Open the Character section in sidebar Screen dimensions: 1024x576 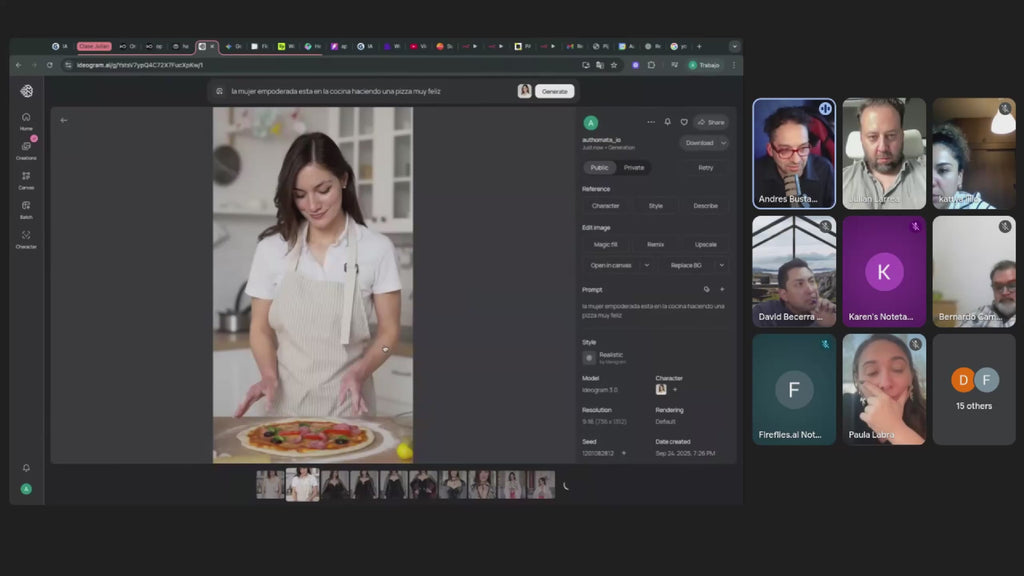(26, 238)
